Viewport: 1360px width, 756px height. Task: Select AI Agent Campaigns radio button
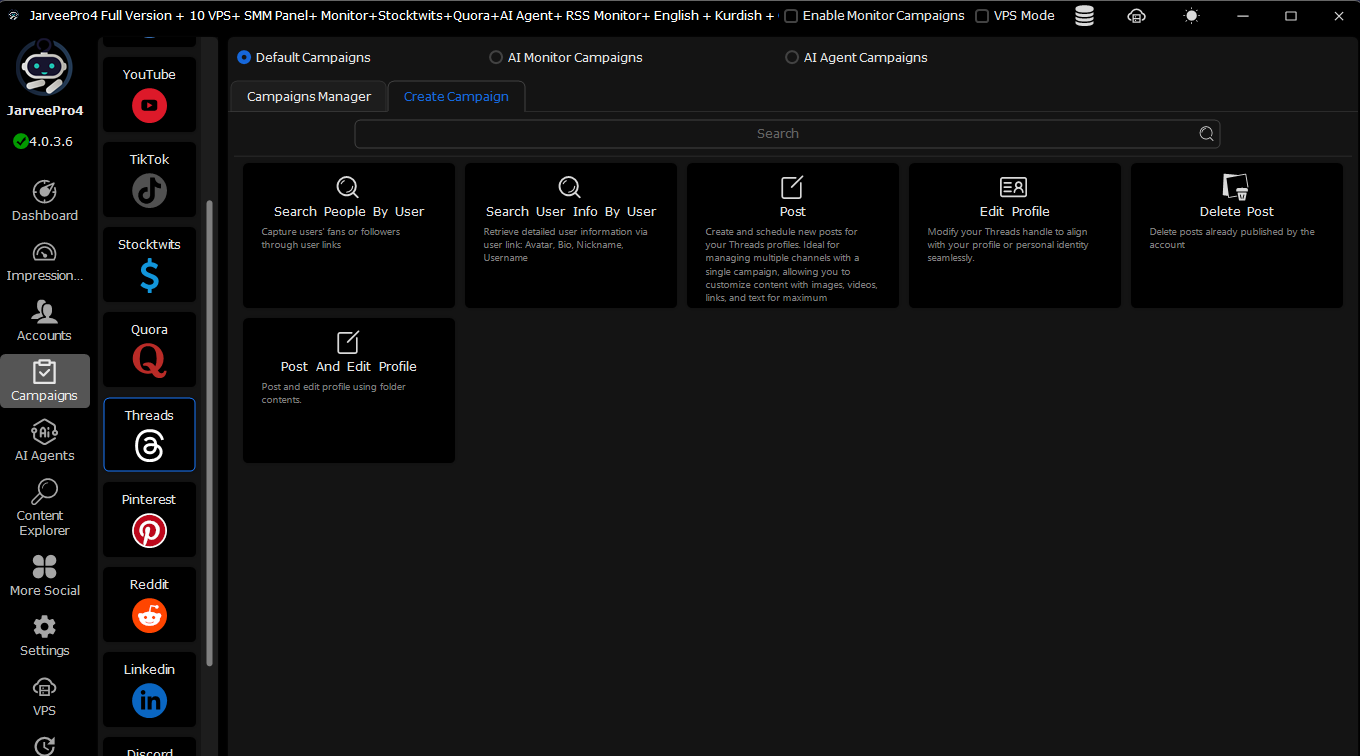(x=792, y=58)
